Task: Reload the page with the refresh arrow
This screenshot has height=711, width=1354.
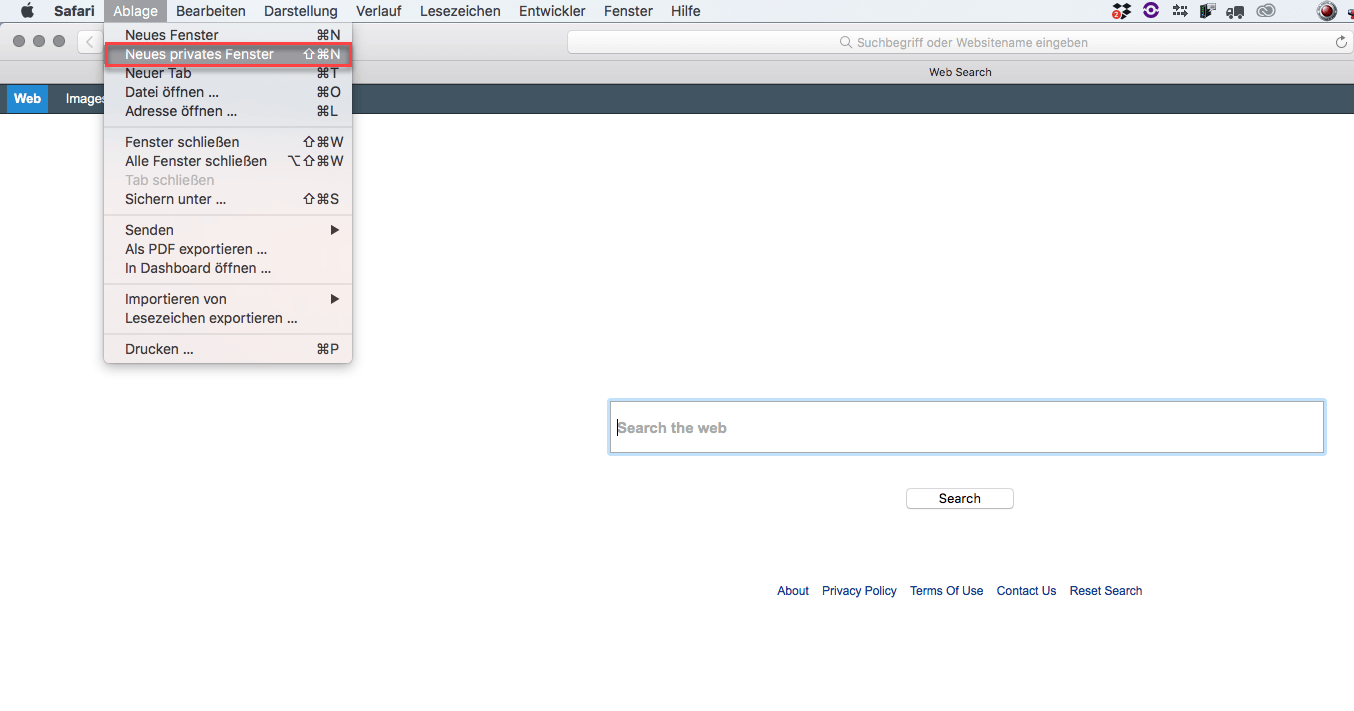Action: point(1341,42)
